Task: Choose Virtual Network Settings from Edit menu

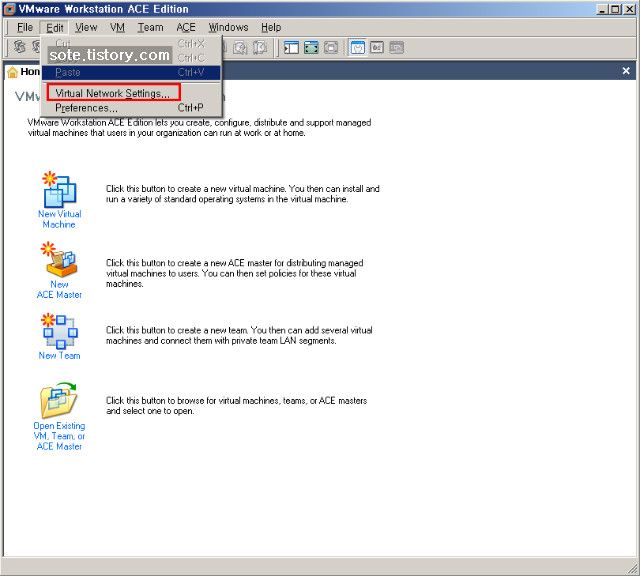Action: tap(131, 93)
